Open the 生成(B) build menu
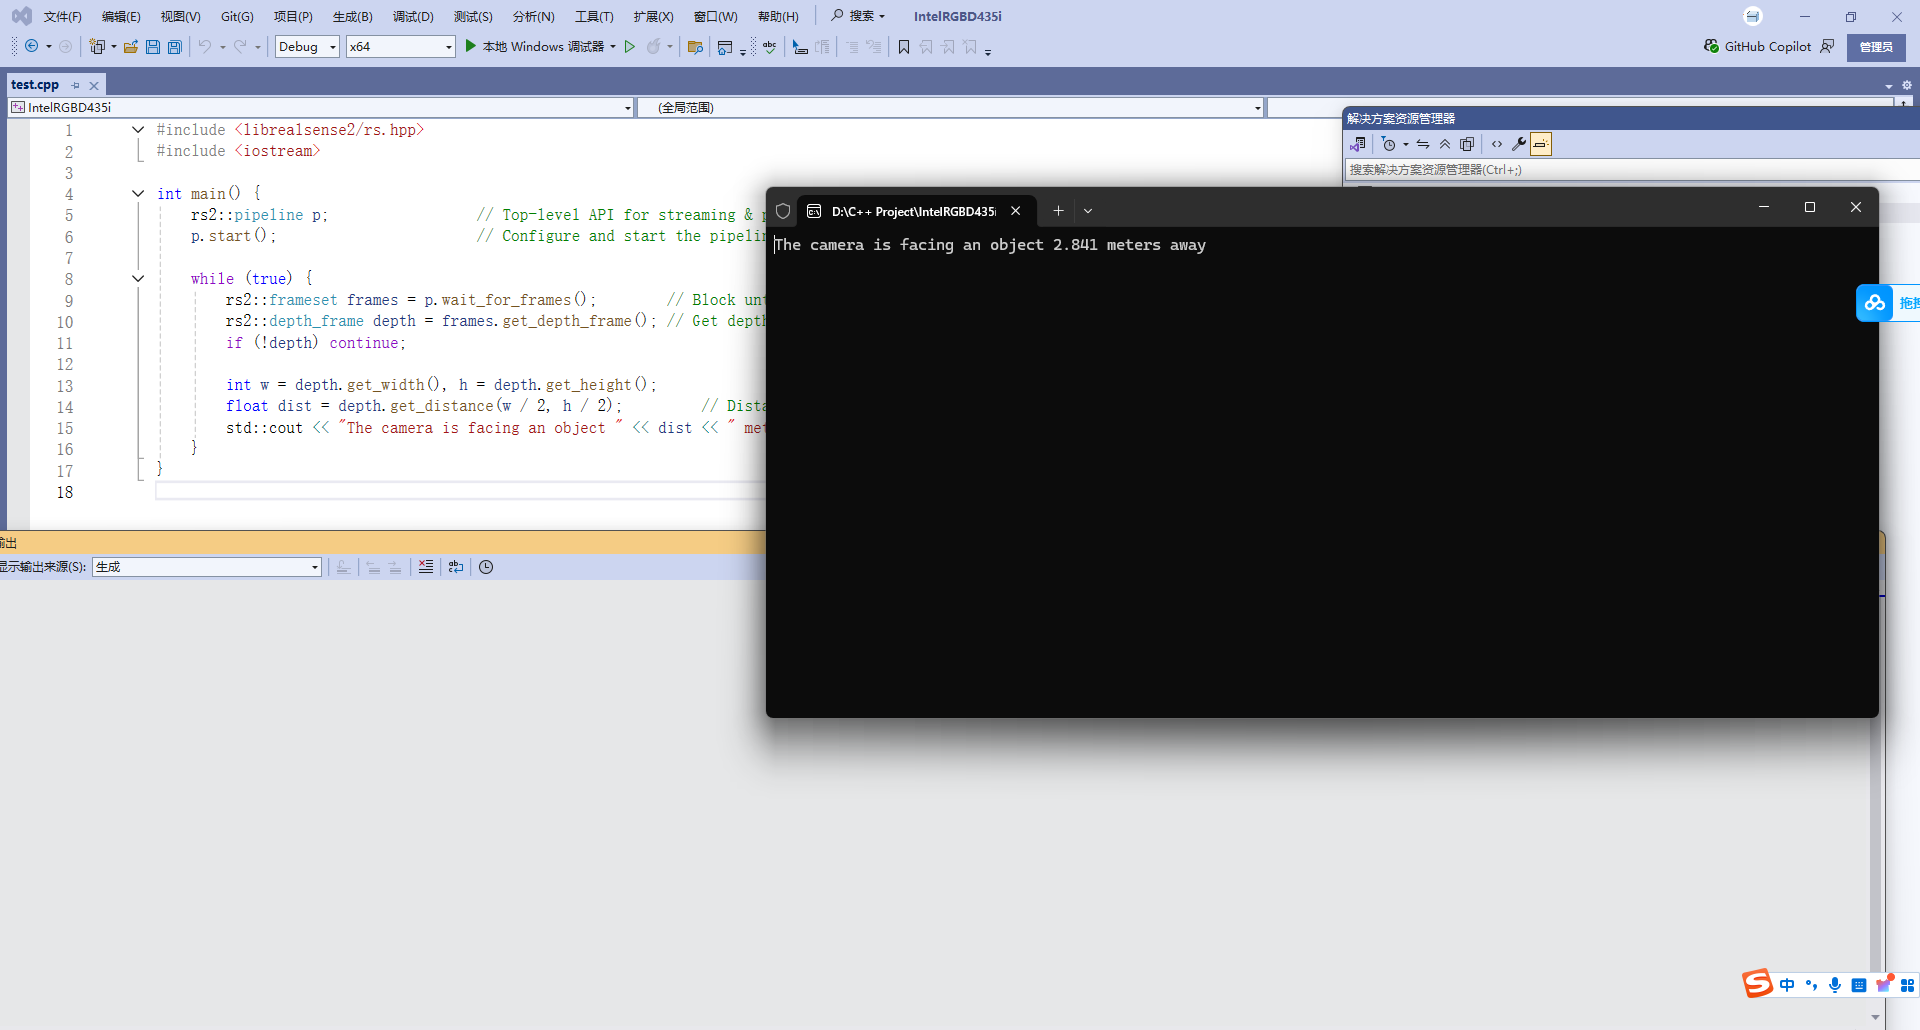This screenshot has height=1030, width=1920. click(x=352, y=16)
